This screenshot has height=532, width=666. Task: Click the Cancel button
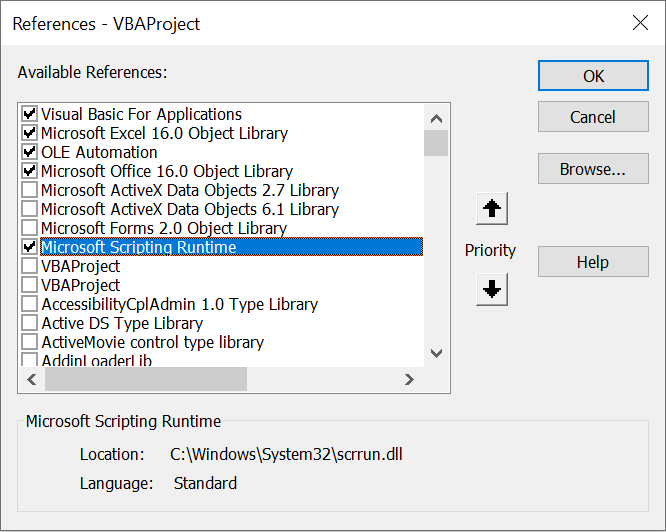pos(593,117)
